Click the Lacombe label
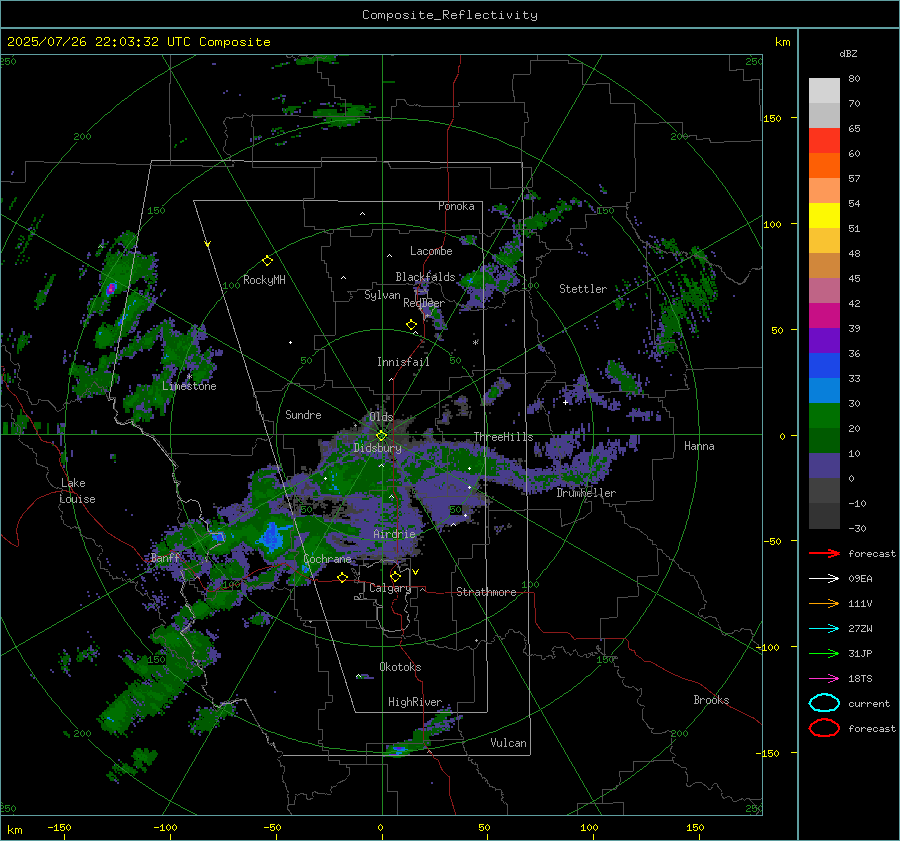The height and width of the screenshot is (841, 900). click(431, 251)
